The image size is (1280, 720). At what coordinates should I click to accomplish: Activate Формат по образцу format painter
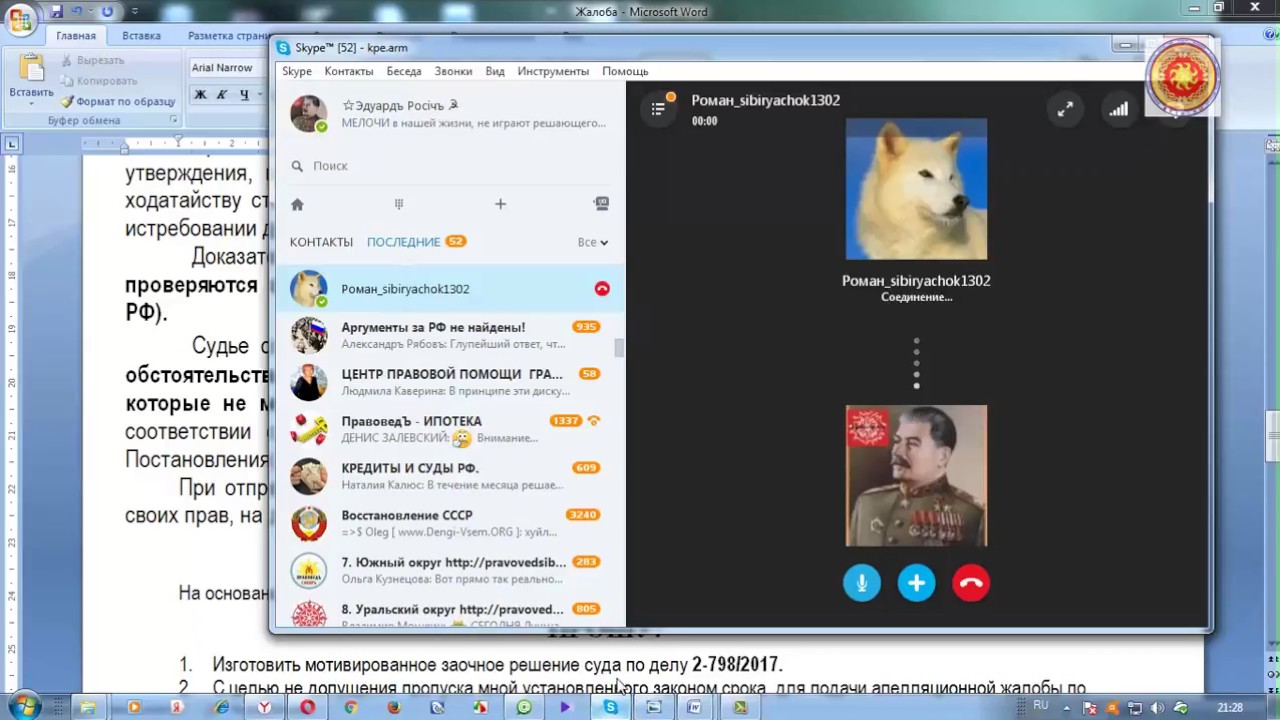118,101
